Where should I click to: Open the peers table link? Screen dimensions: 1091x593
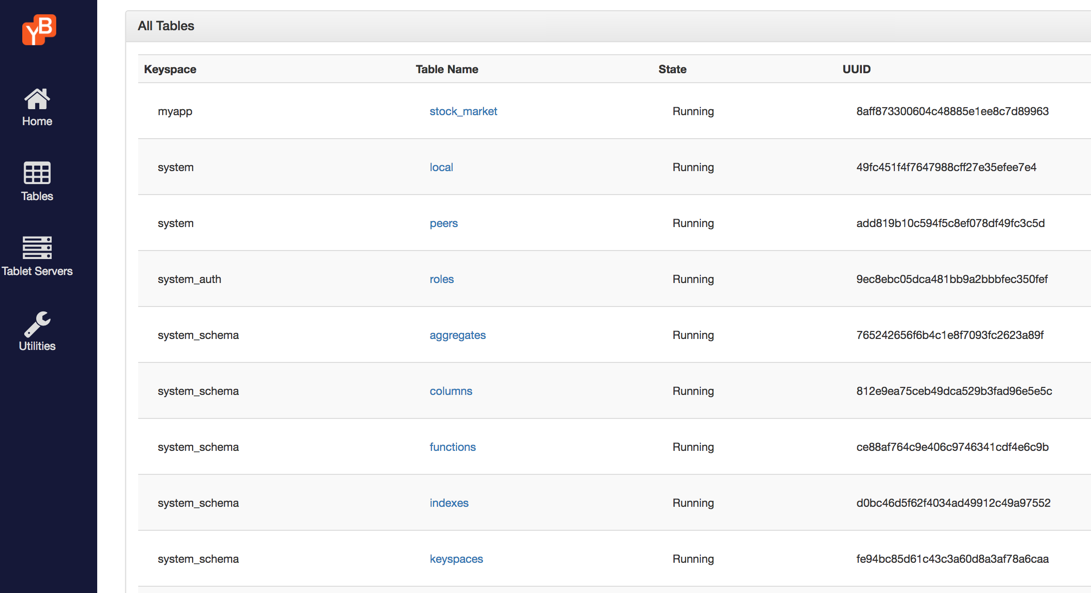coord(443,224)
